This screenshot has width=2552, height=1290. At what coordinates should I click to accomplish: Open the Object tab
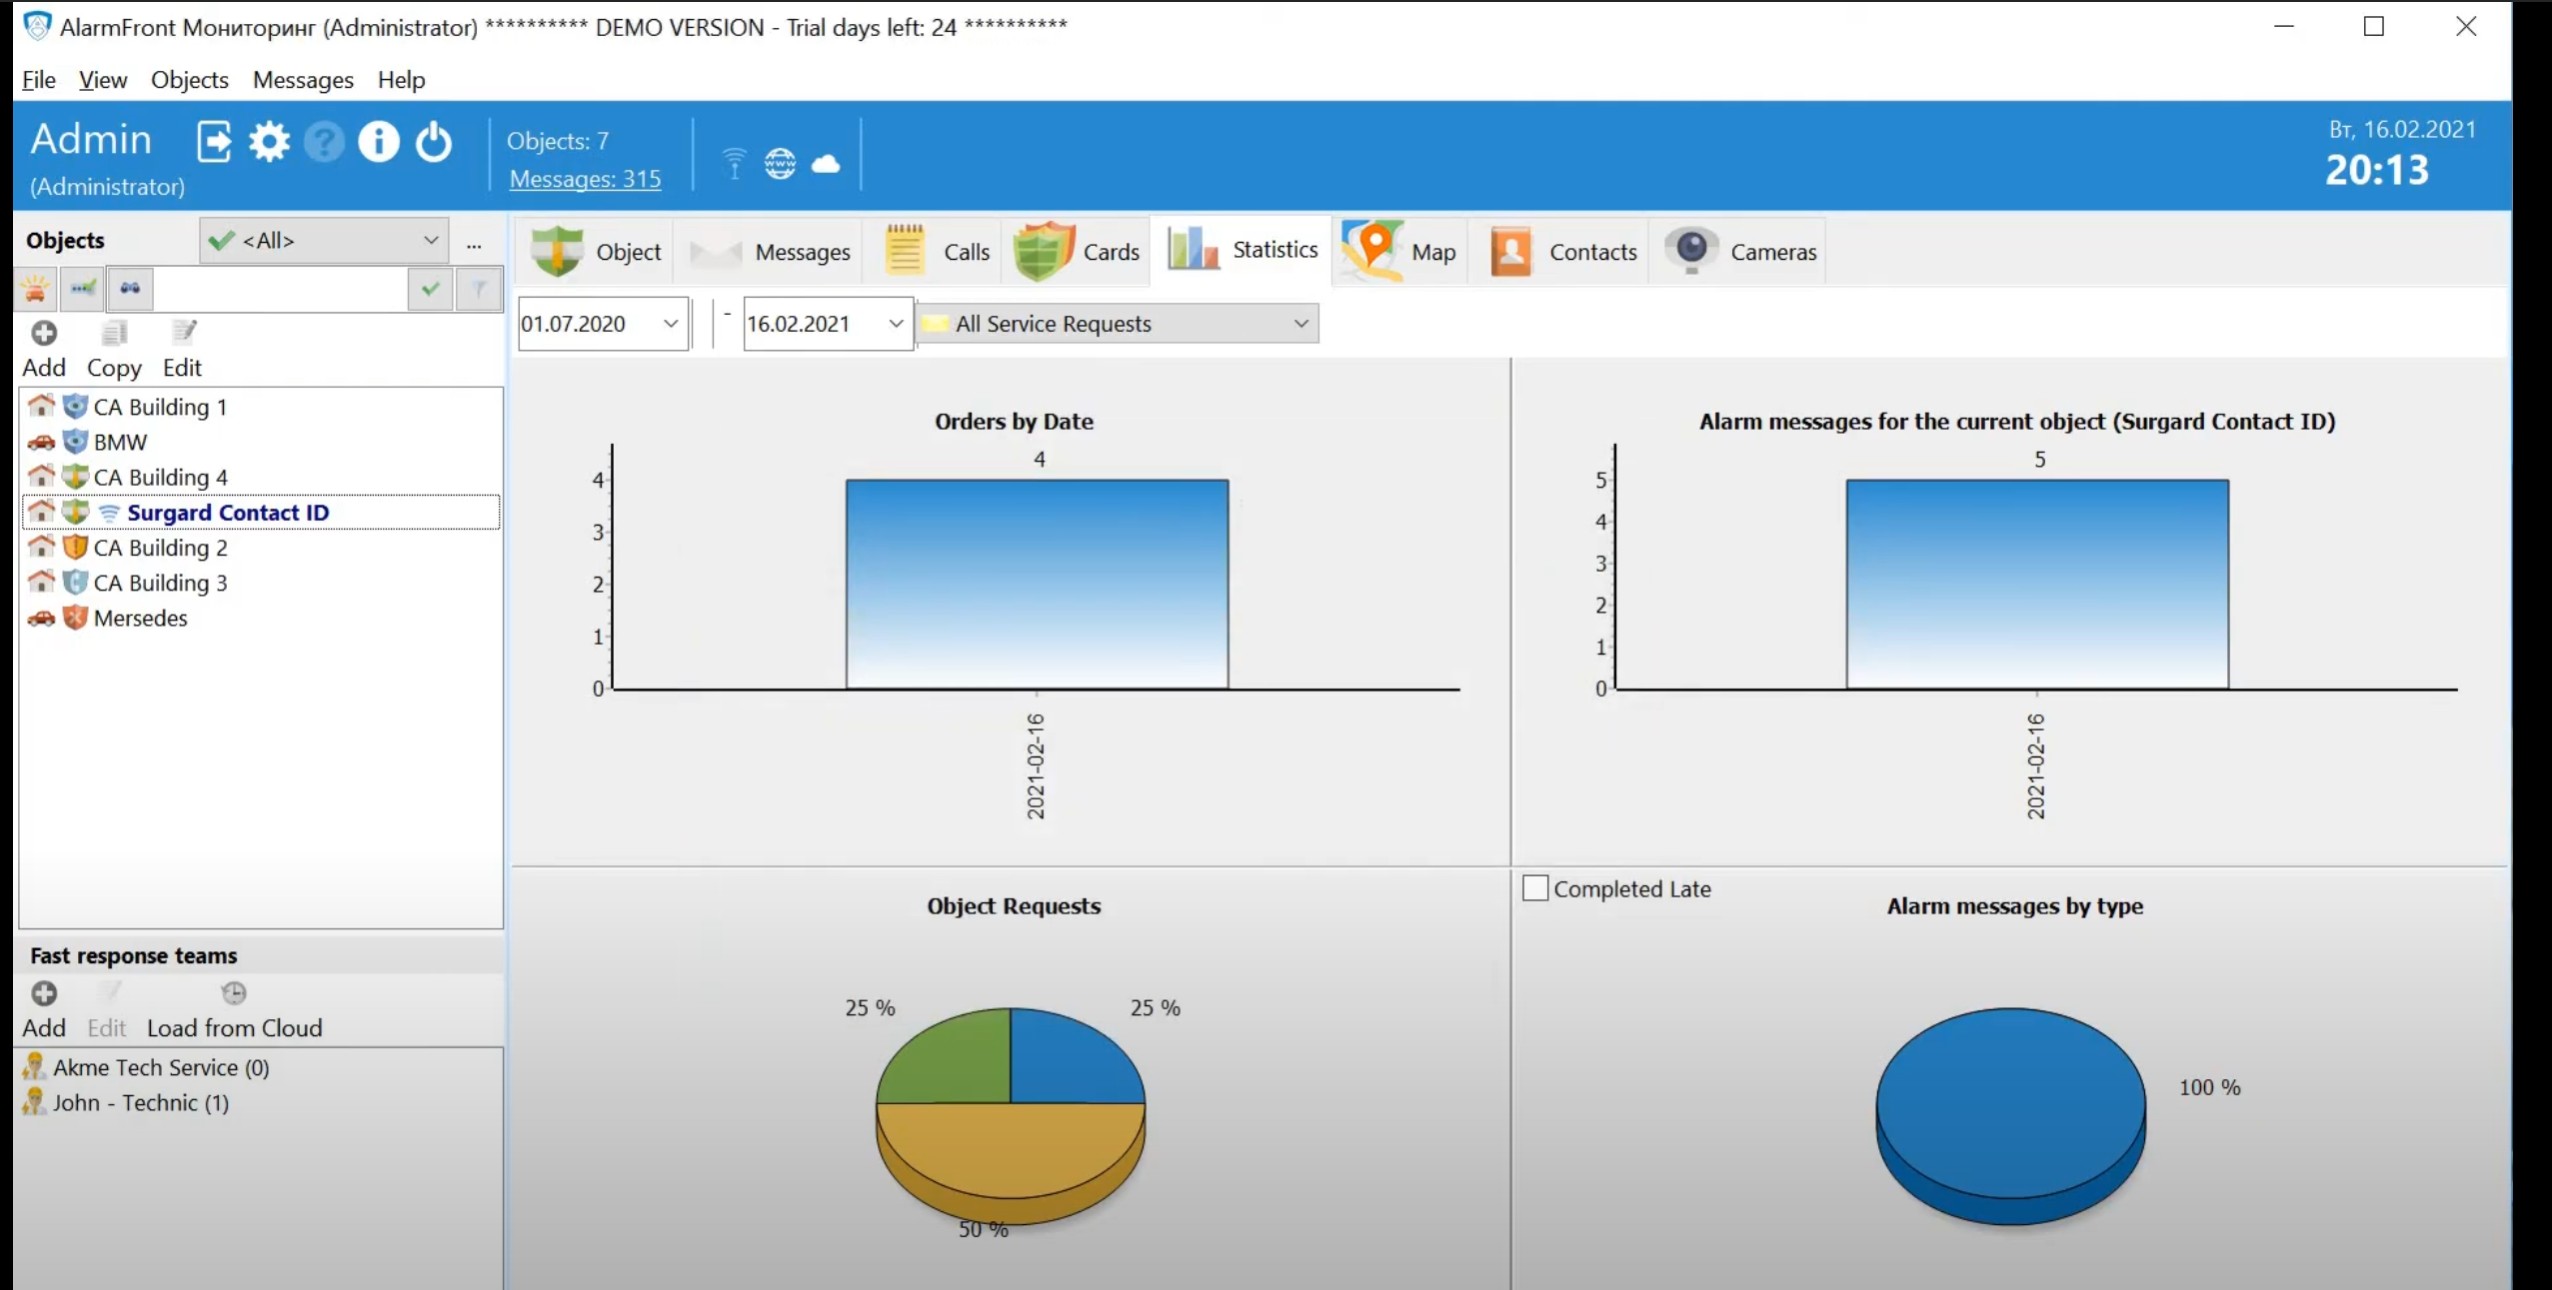pos(596,251)
